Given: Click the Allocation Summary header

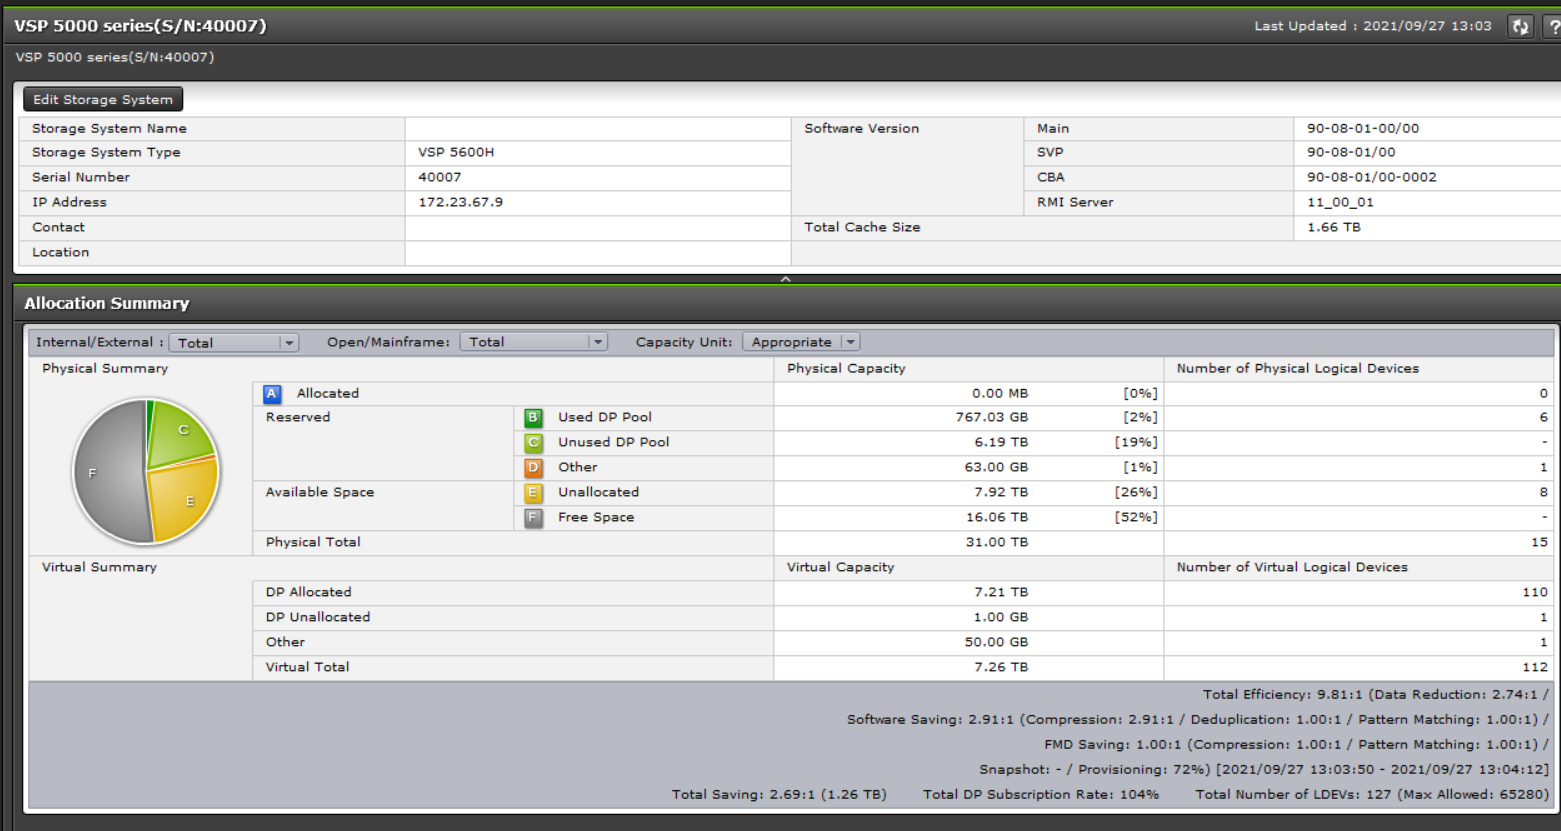Looking at the screenshot, I should click(107, 303).
